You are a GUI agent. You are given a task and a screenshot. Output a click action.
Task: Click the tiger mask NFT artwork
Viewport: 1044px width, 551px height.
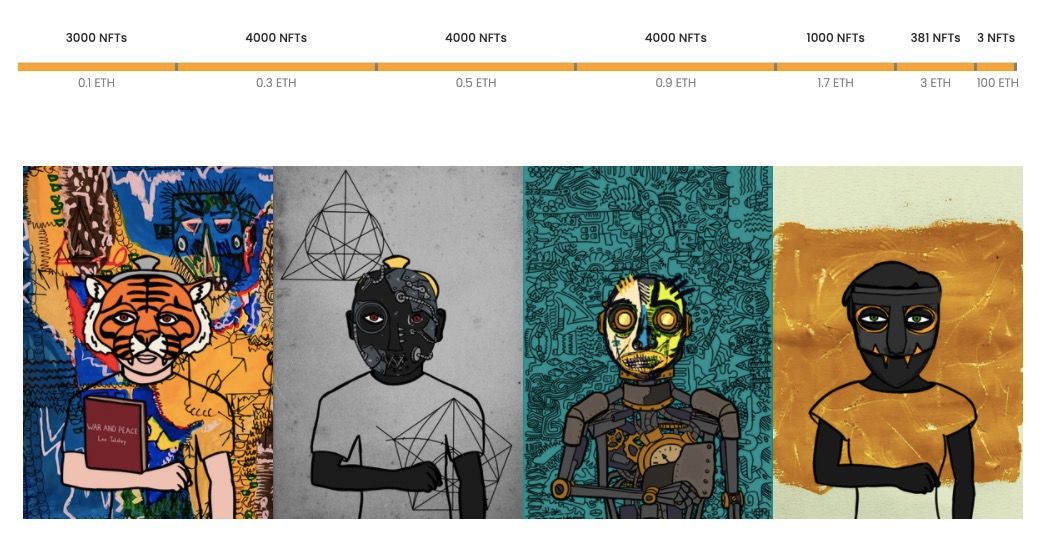point(148,342)
